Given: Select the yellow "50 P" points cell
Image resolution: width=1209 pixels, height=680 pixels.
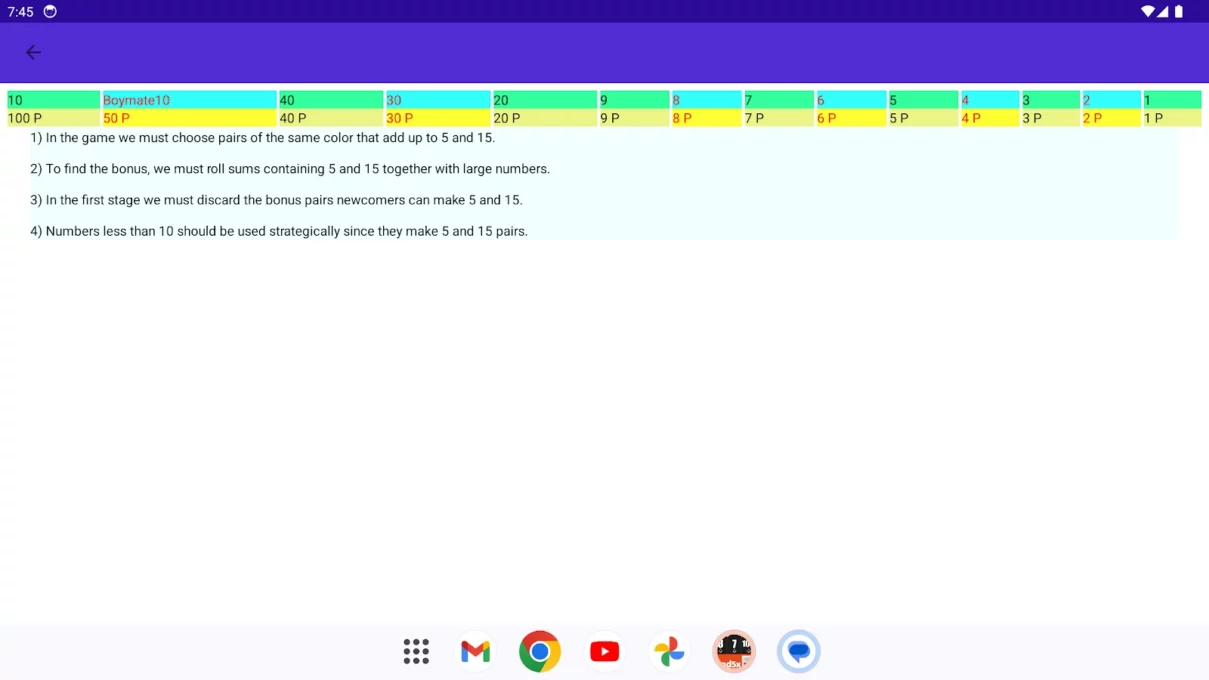Looking at the screenshot, I should click(x=189, y=118).
